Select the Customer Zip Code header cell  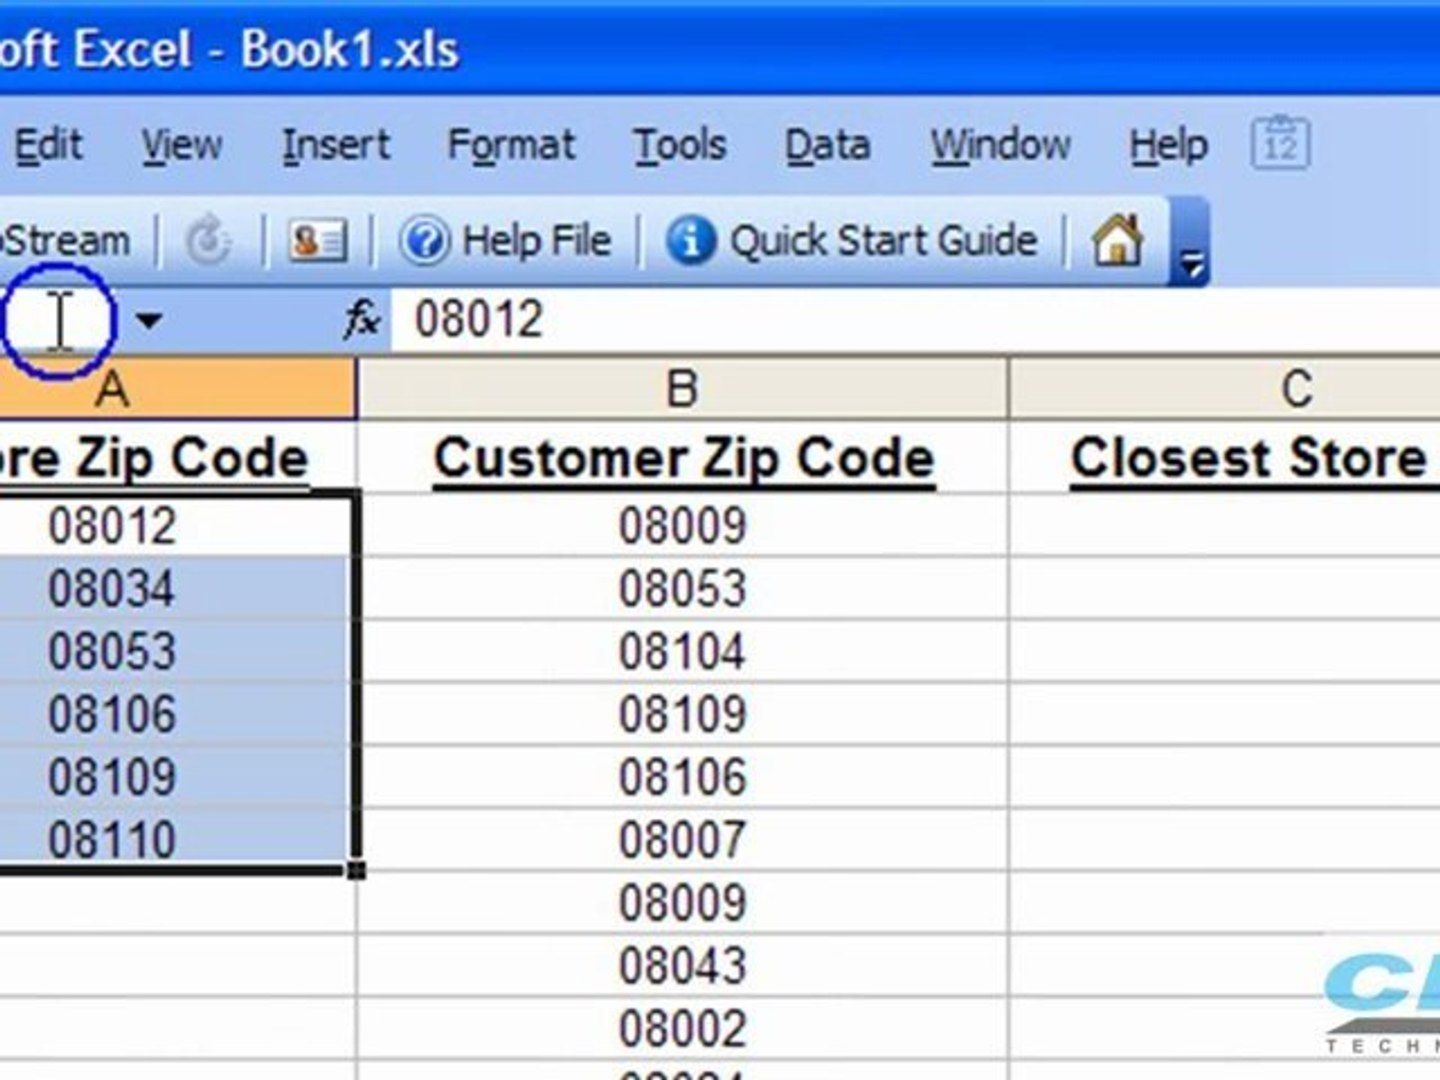coord(682,458)
